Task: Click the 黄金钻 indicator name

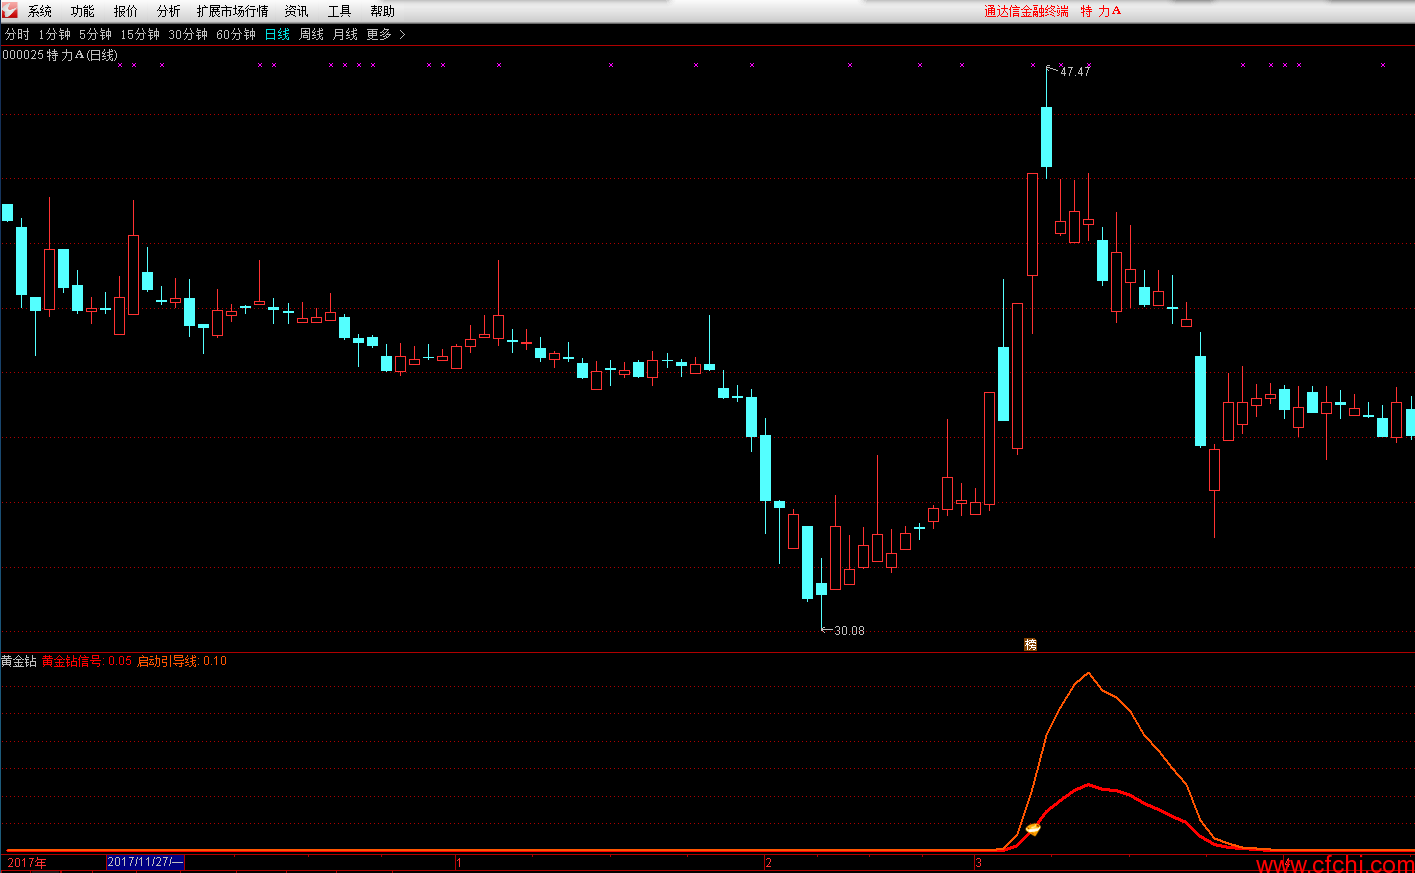Action: 19,661
